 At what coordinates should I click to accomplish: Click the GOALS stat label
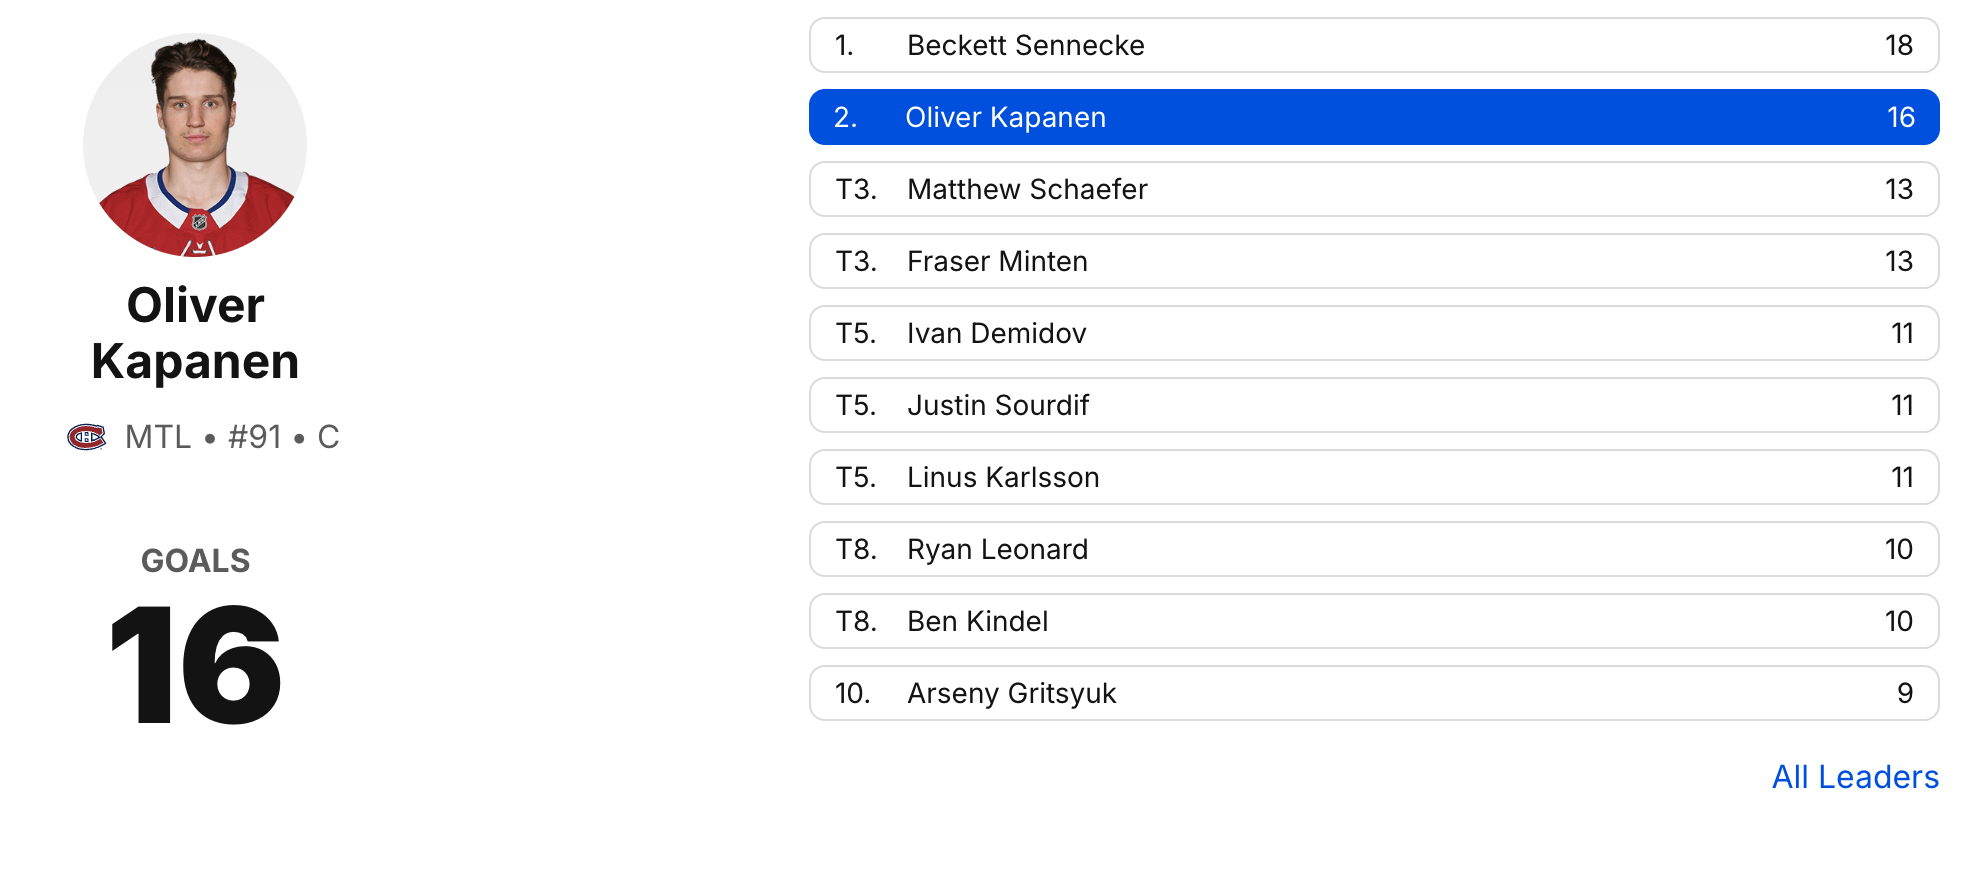[195, 561]
